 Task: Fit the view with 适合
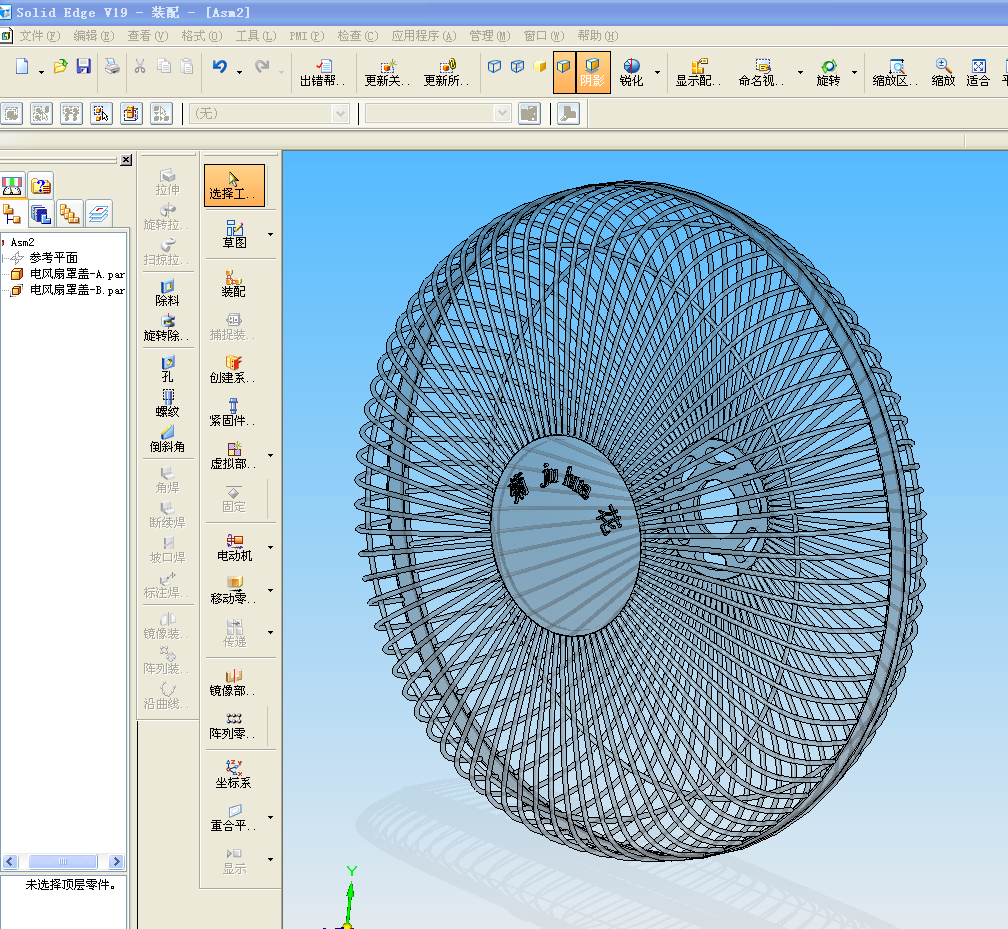978,73
